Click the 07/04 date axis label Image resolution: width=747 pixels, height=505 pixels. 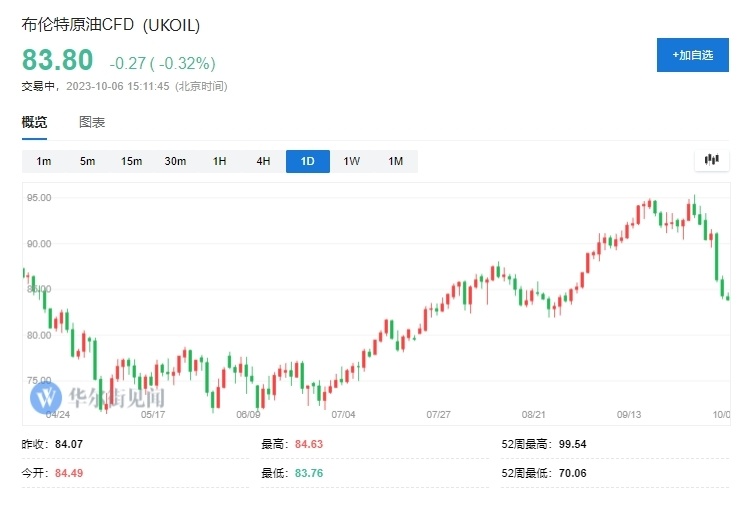(x=343, y=413)
